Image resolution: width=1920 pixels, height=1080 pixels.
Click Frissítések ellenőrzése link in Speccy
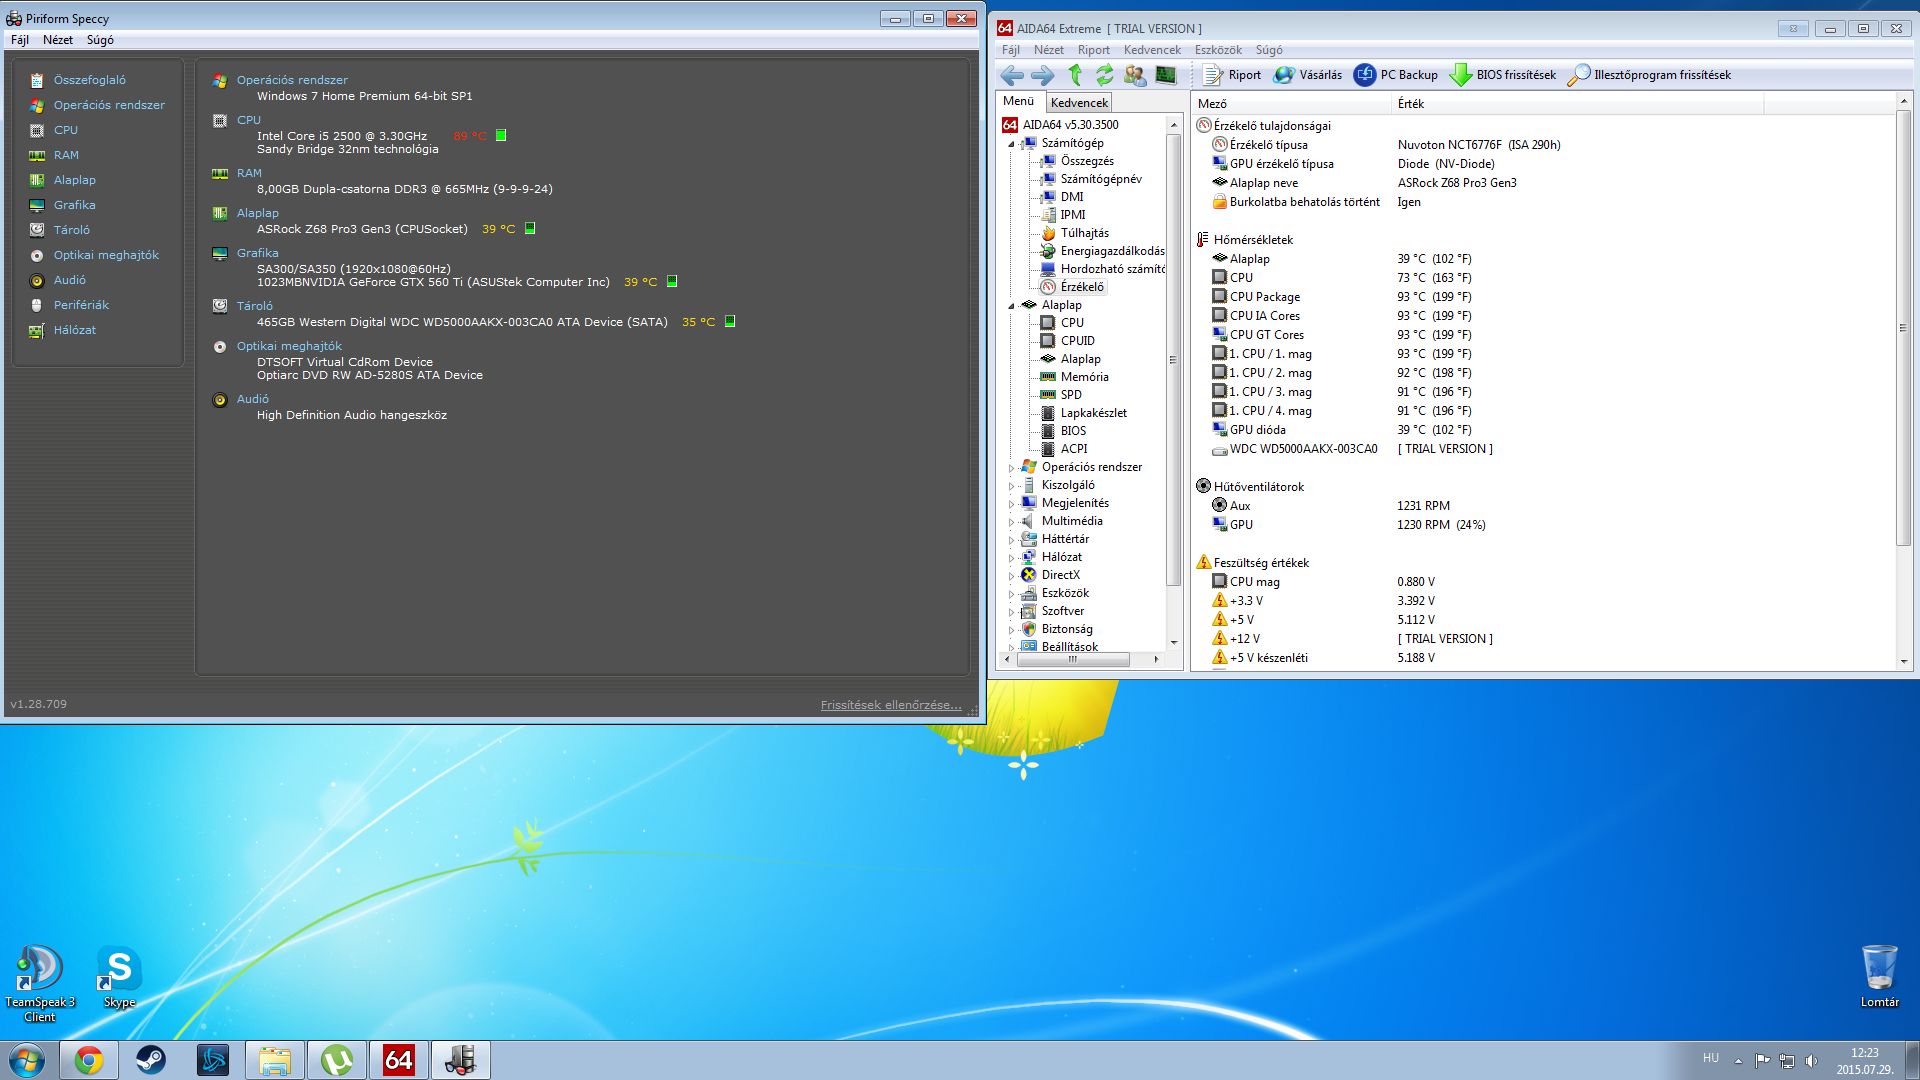(891, 705)
